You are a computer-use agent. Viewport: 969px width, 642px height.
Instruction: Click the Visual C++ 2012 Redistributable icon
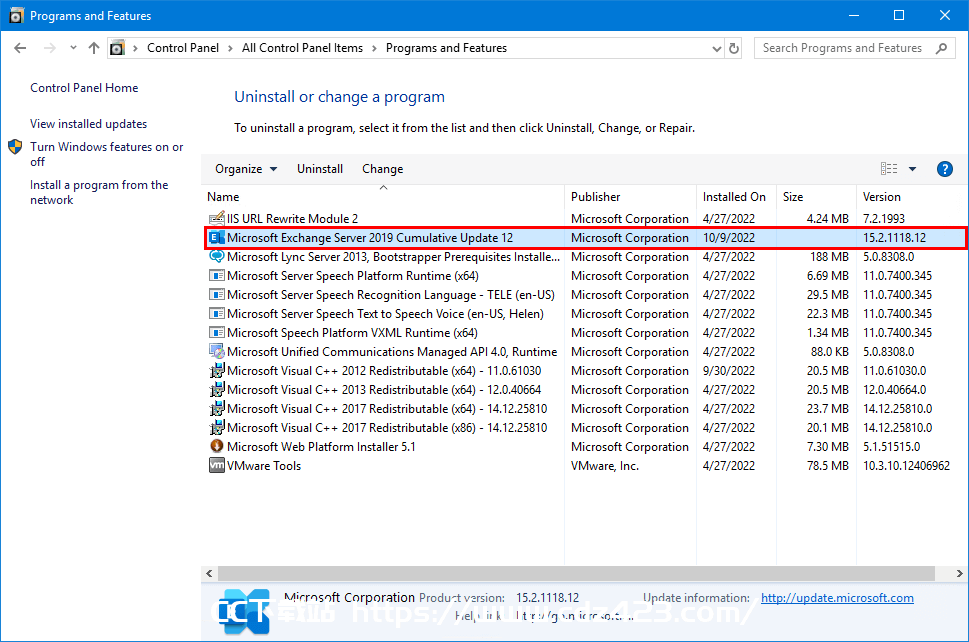tap(216, 371)
